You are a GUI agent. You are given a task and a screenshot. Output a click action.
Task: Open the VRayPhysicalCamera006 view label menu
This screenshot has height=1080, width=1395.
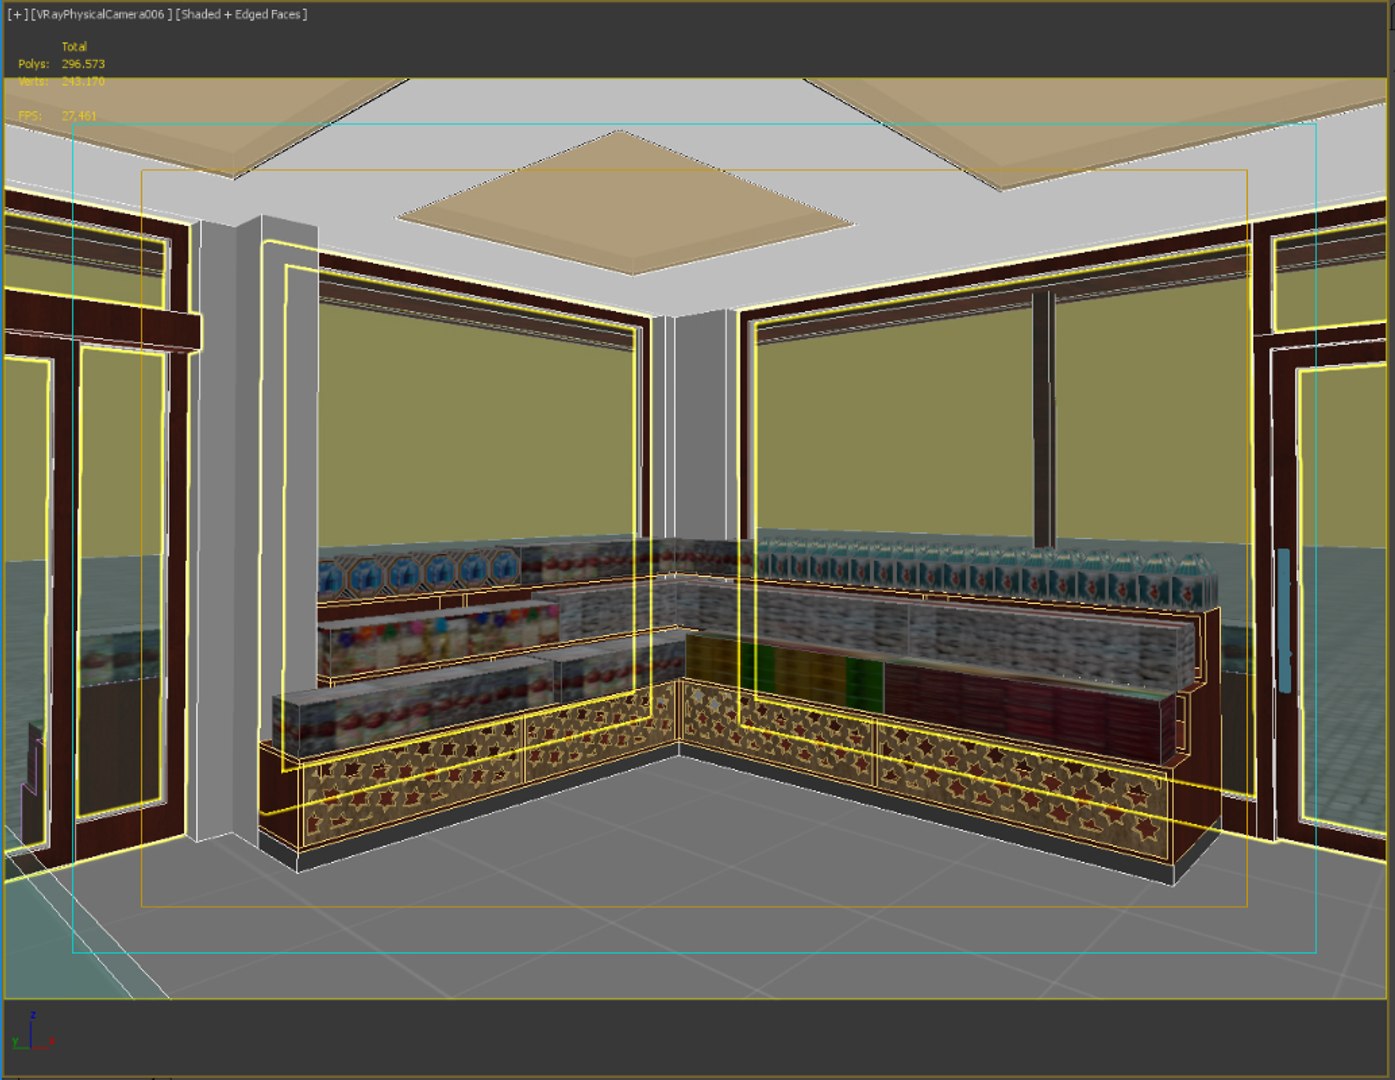tap(101, 14)
